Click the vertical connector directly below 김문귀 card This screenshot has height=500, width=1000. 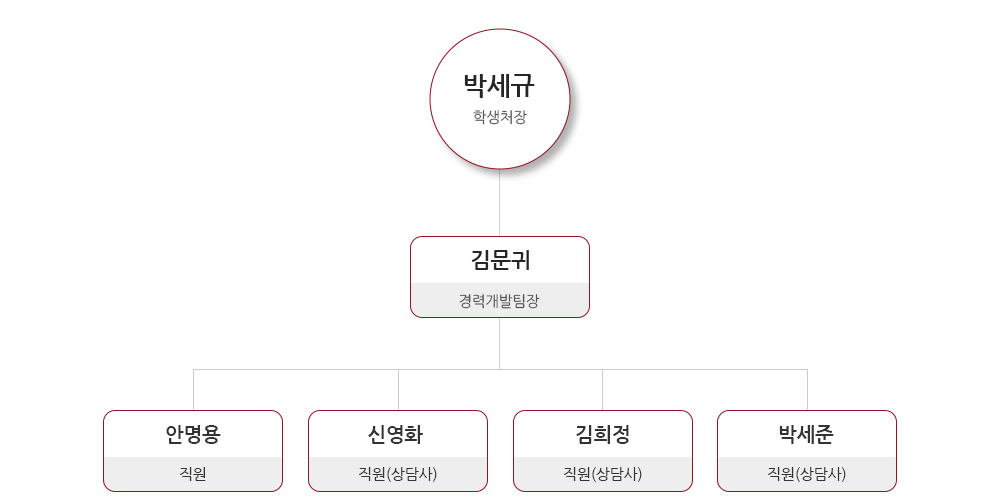tap(499, 343)
